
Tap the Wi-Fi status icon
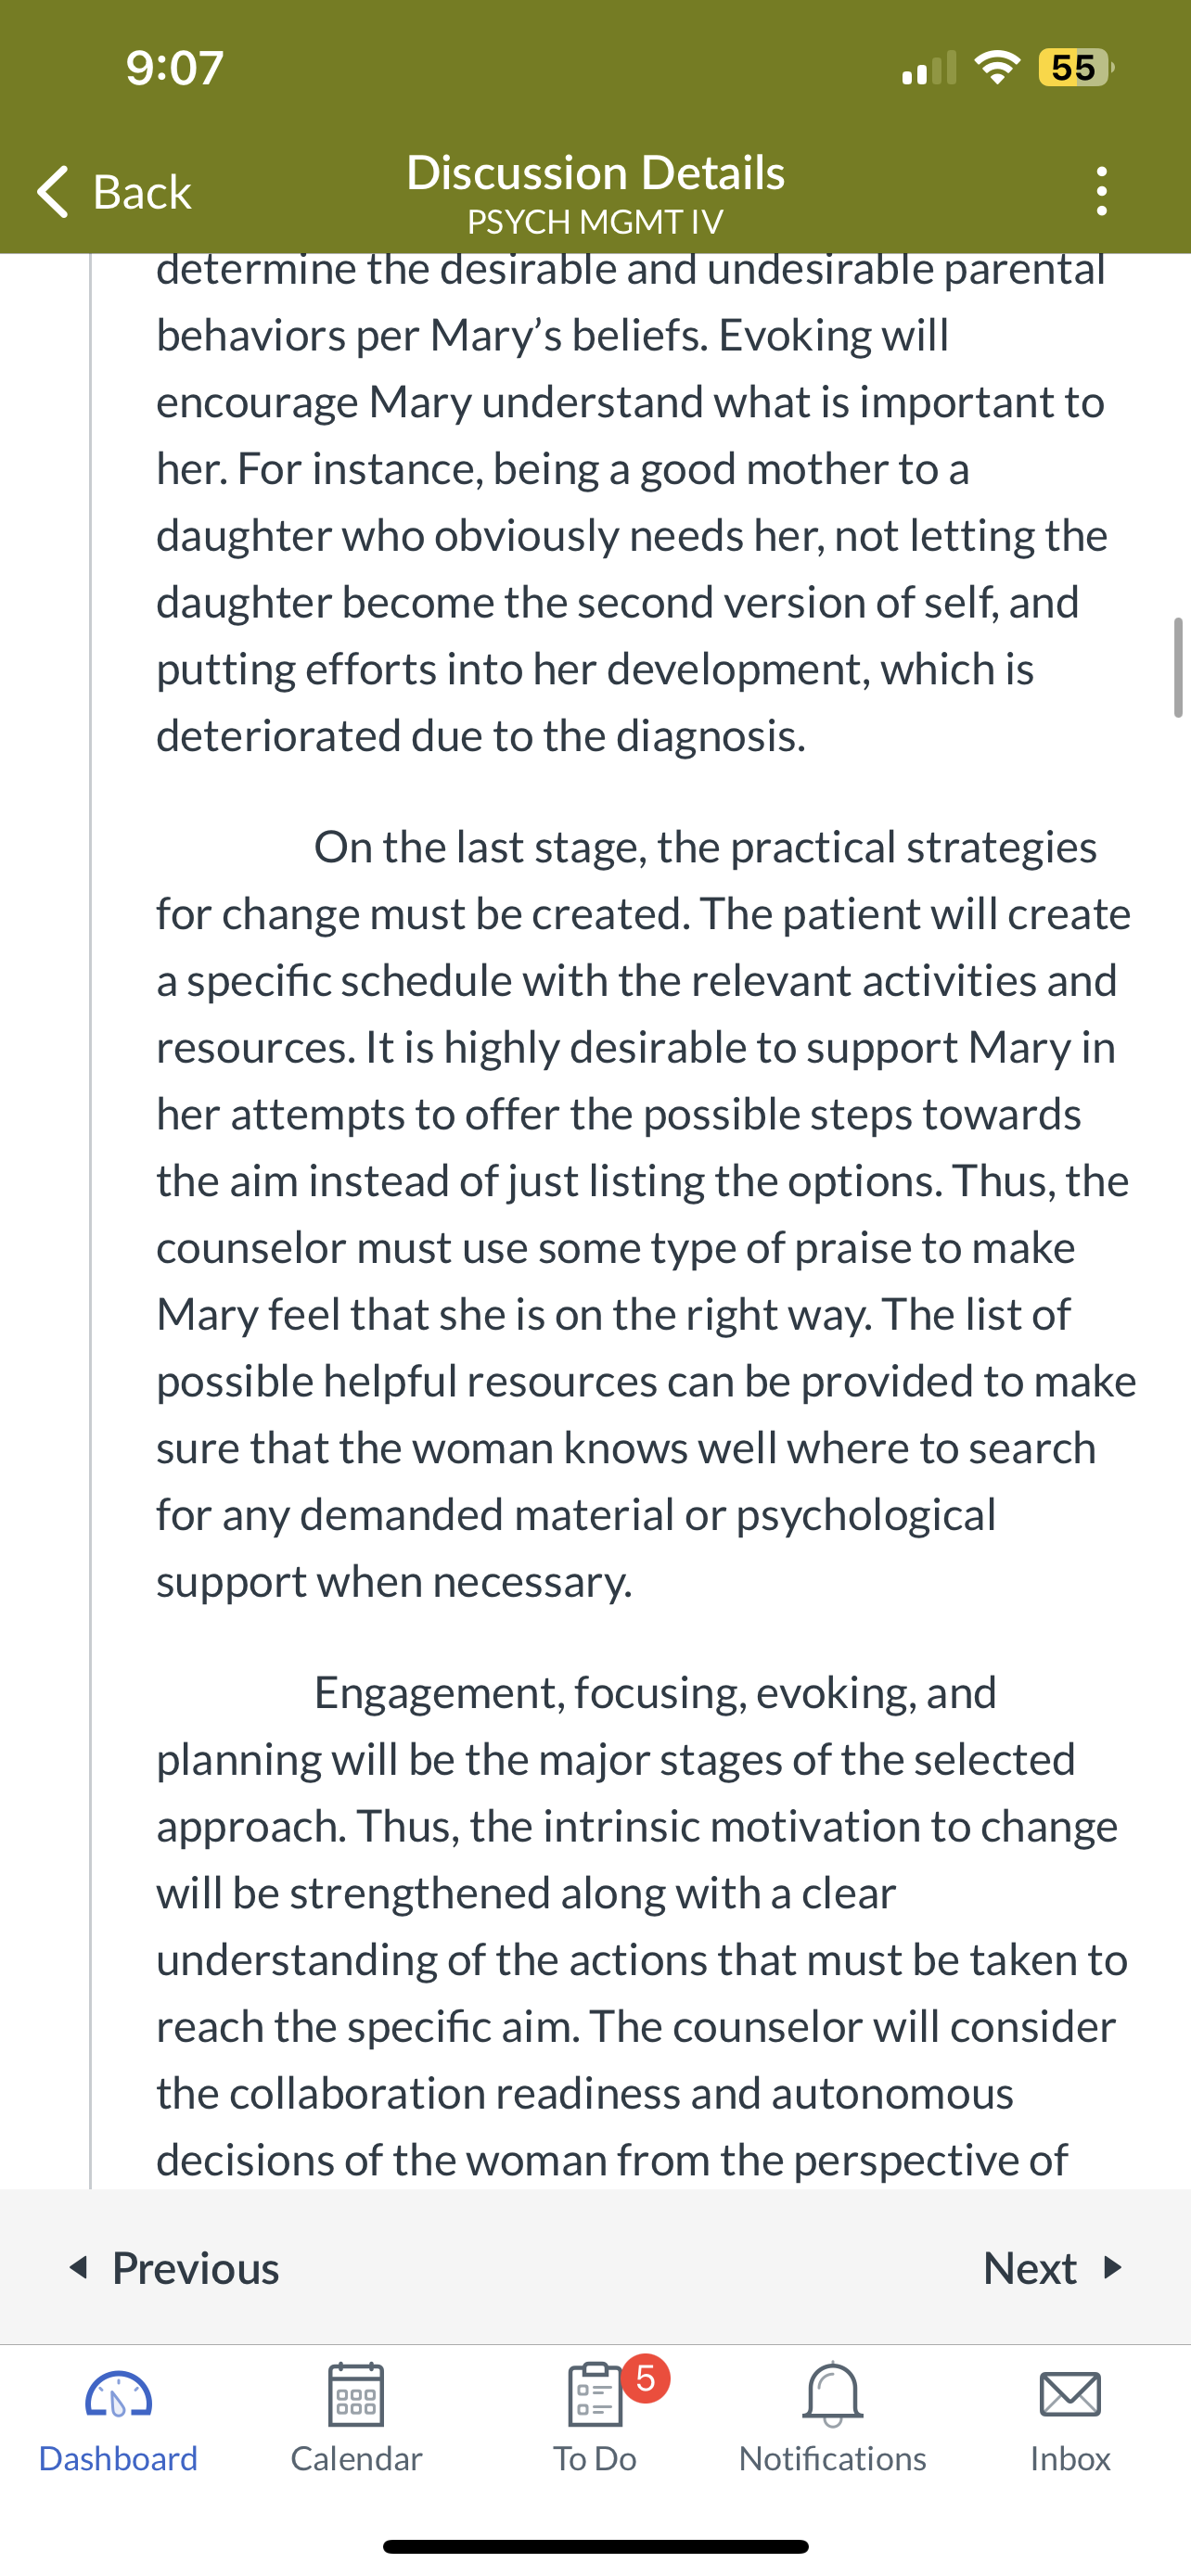point(997,67)
